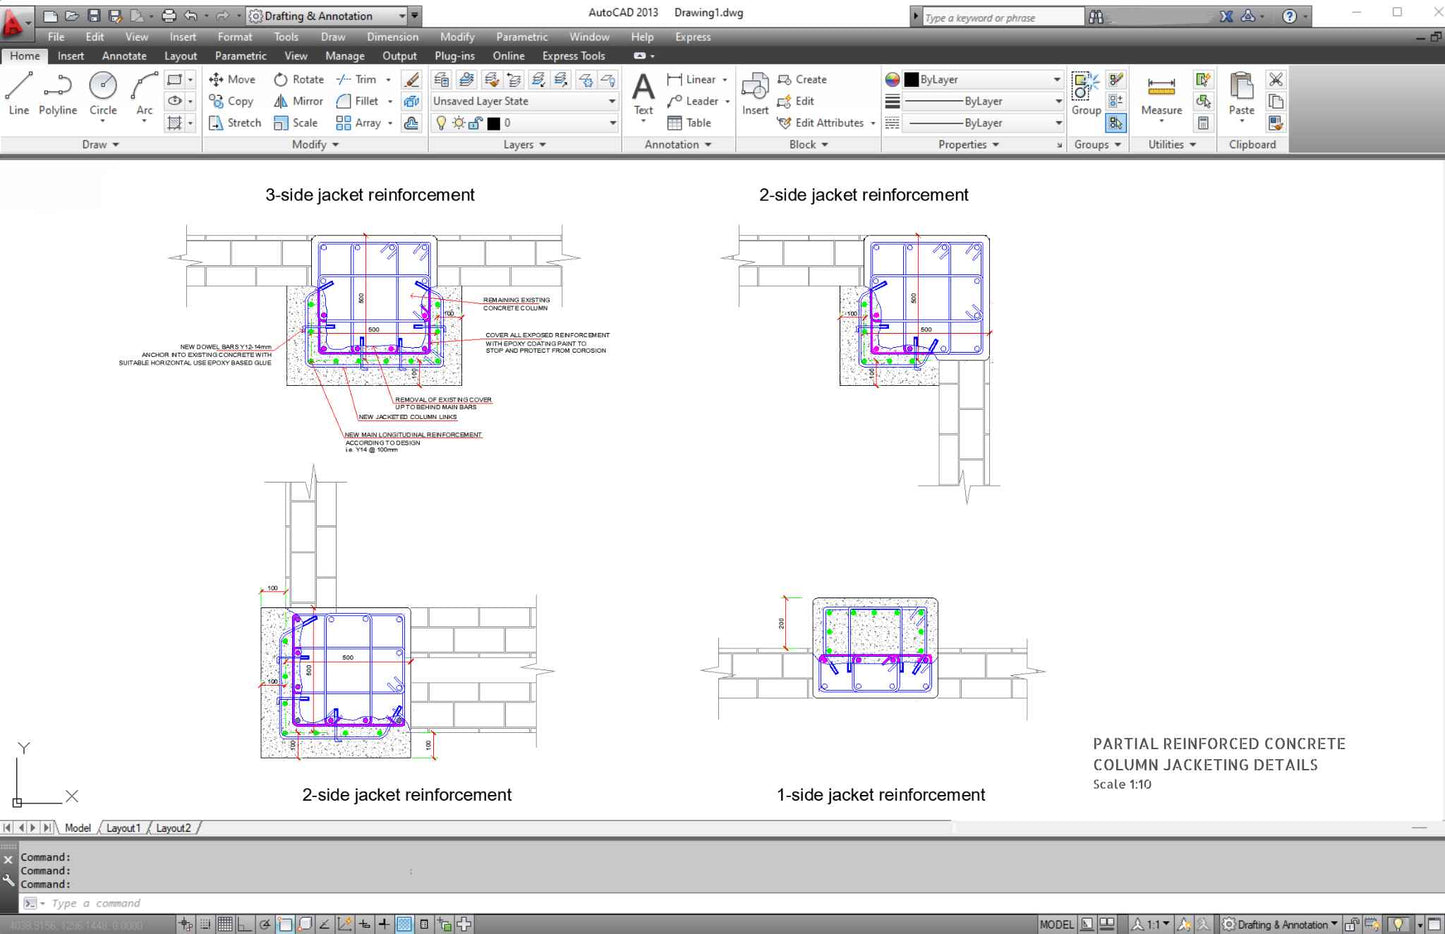Expand the Modify panel options

tap(315, 145)
